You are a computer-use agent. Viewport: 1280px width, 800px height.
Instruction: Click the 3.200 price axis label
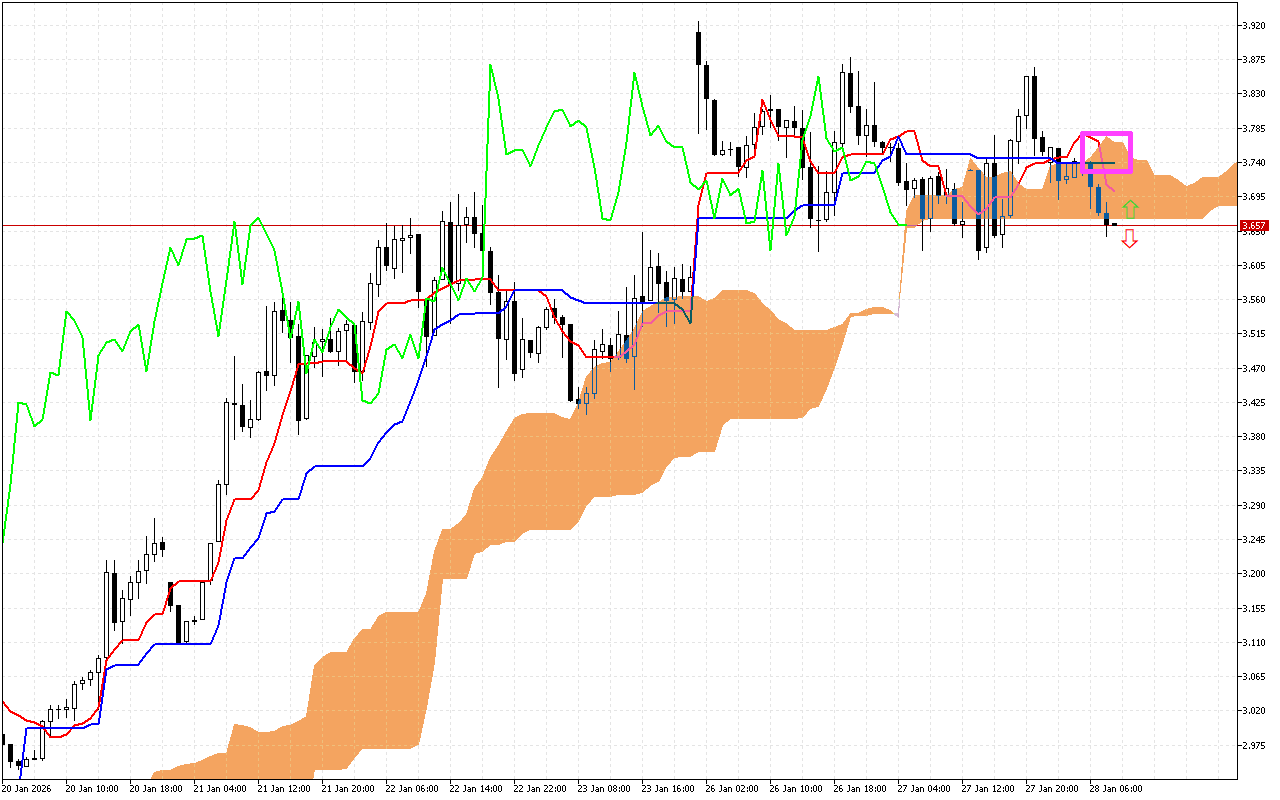point(1254,574)
